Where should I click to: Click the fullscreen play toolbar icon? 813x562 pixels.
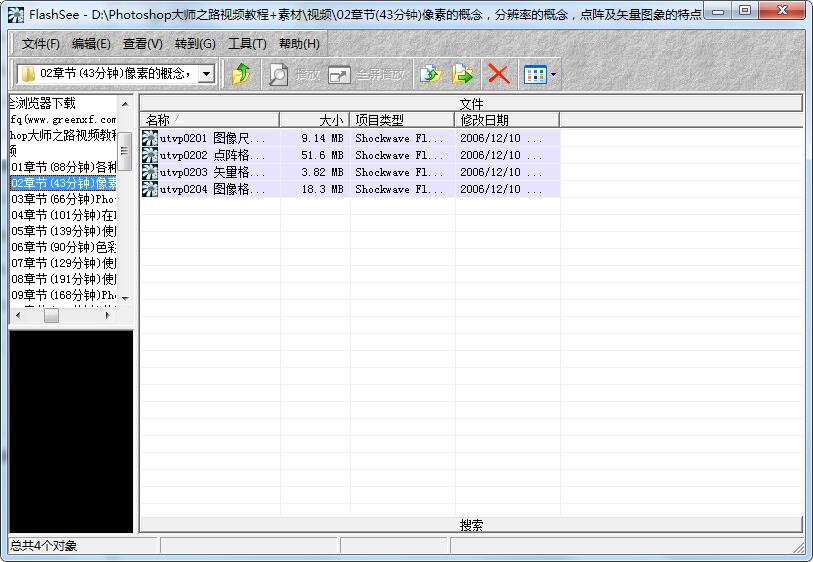coord(340,75)
